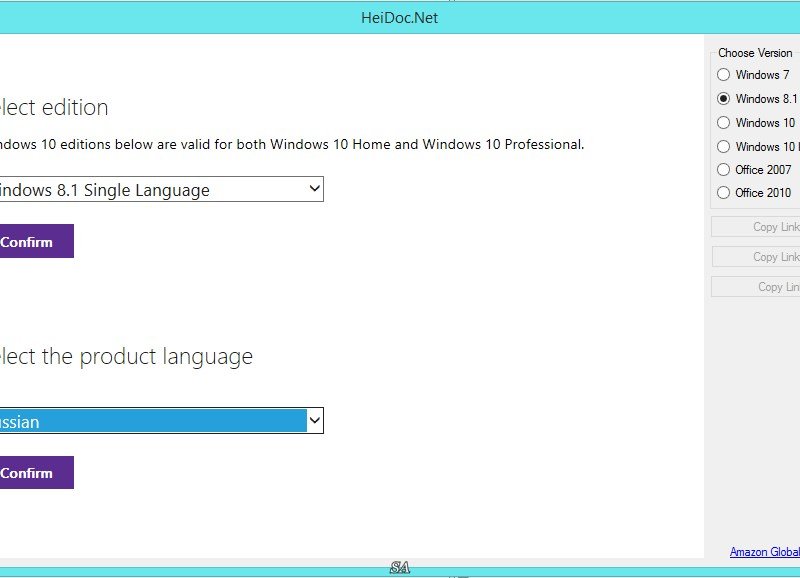The height and width of the screenshot is (578, 800).
Task: Open the Amazon Global link
Action: [765, 552]
